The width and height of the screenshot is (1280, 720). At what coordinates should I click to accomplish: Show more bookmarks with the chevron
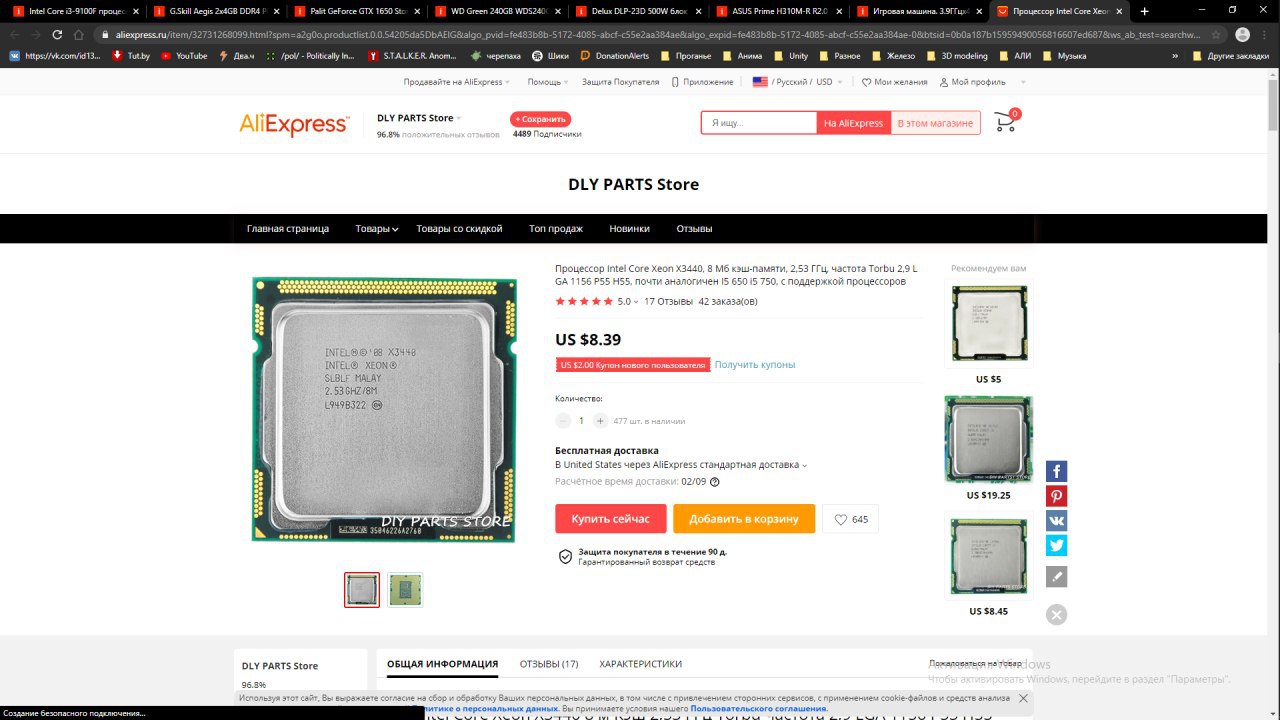[1175, 56]
